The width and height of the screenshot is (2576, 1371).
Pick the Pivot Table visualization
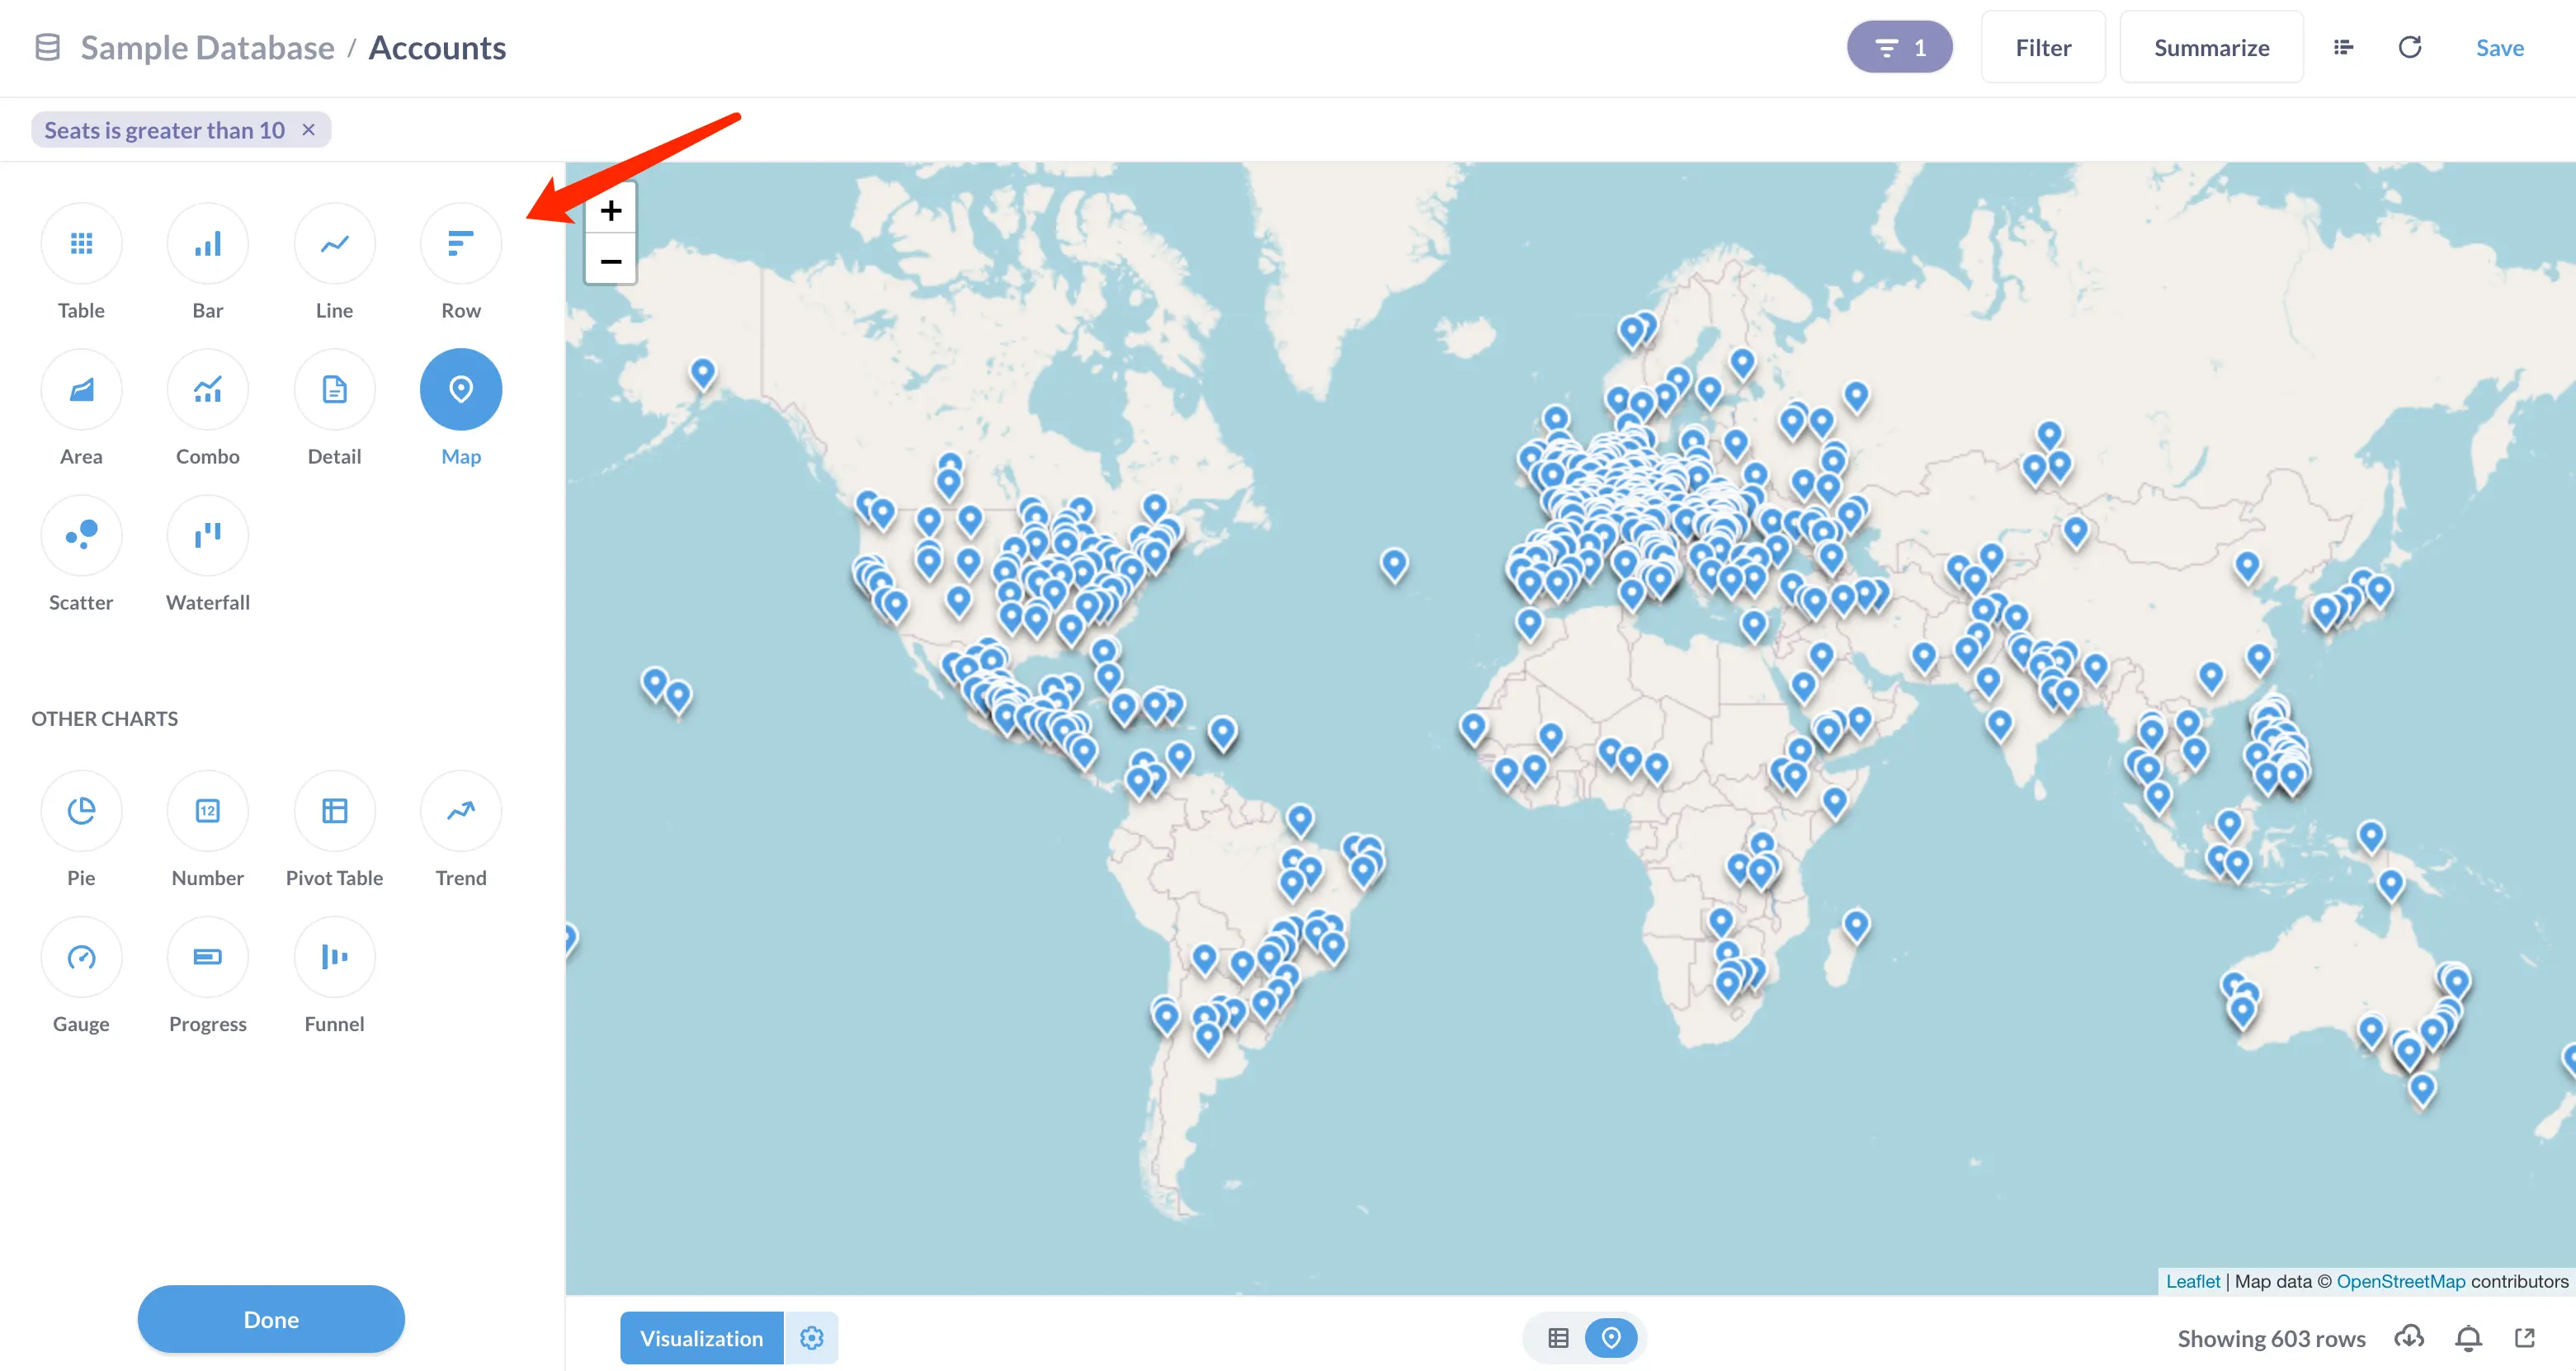(334, 811)
